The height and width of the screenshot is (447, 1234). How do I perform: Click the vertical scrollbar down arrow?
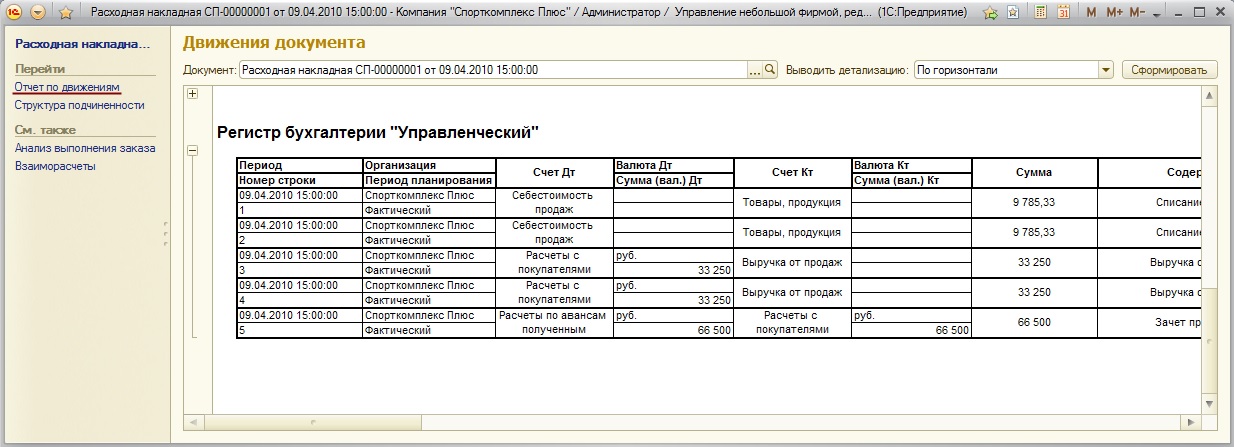[1209, 404]
